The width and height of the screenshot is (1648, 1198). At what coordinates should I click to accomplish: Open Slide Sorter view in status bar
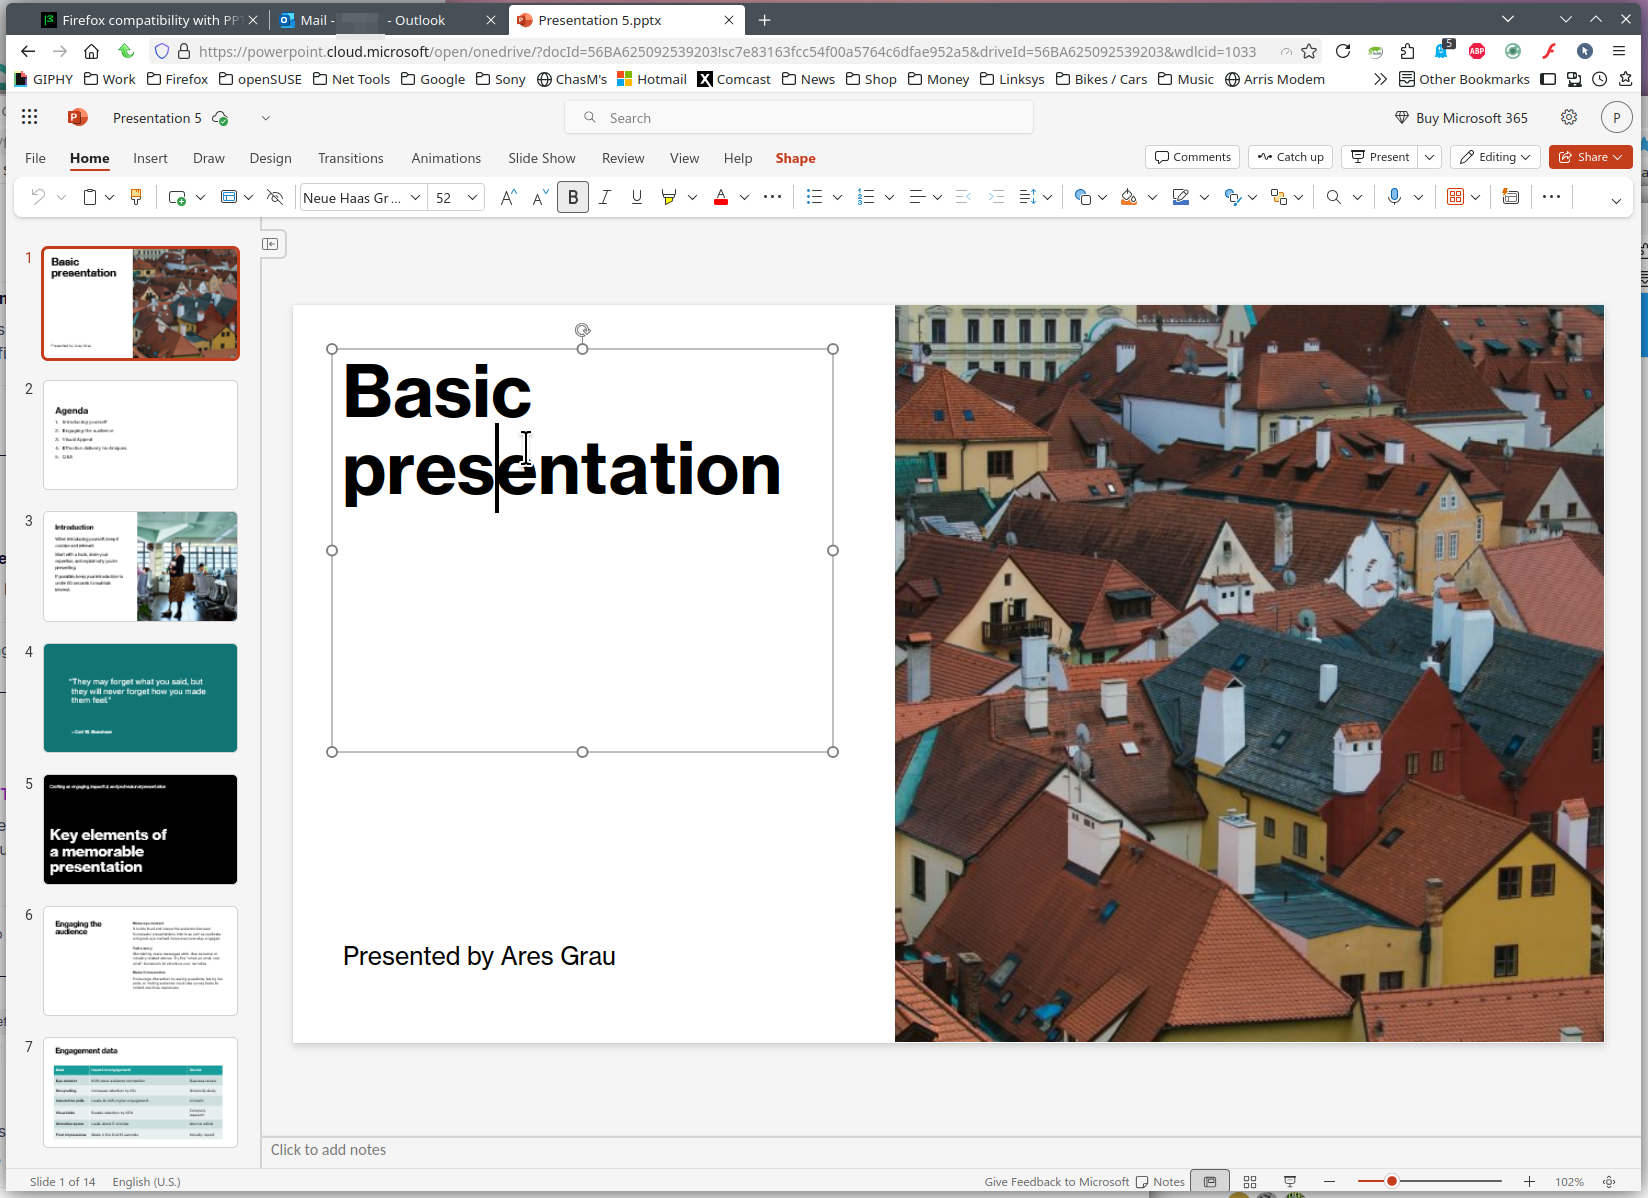[x=1249, y=1181]
